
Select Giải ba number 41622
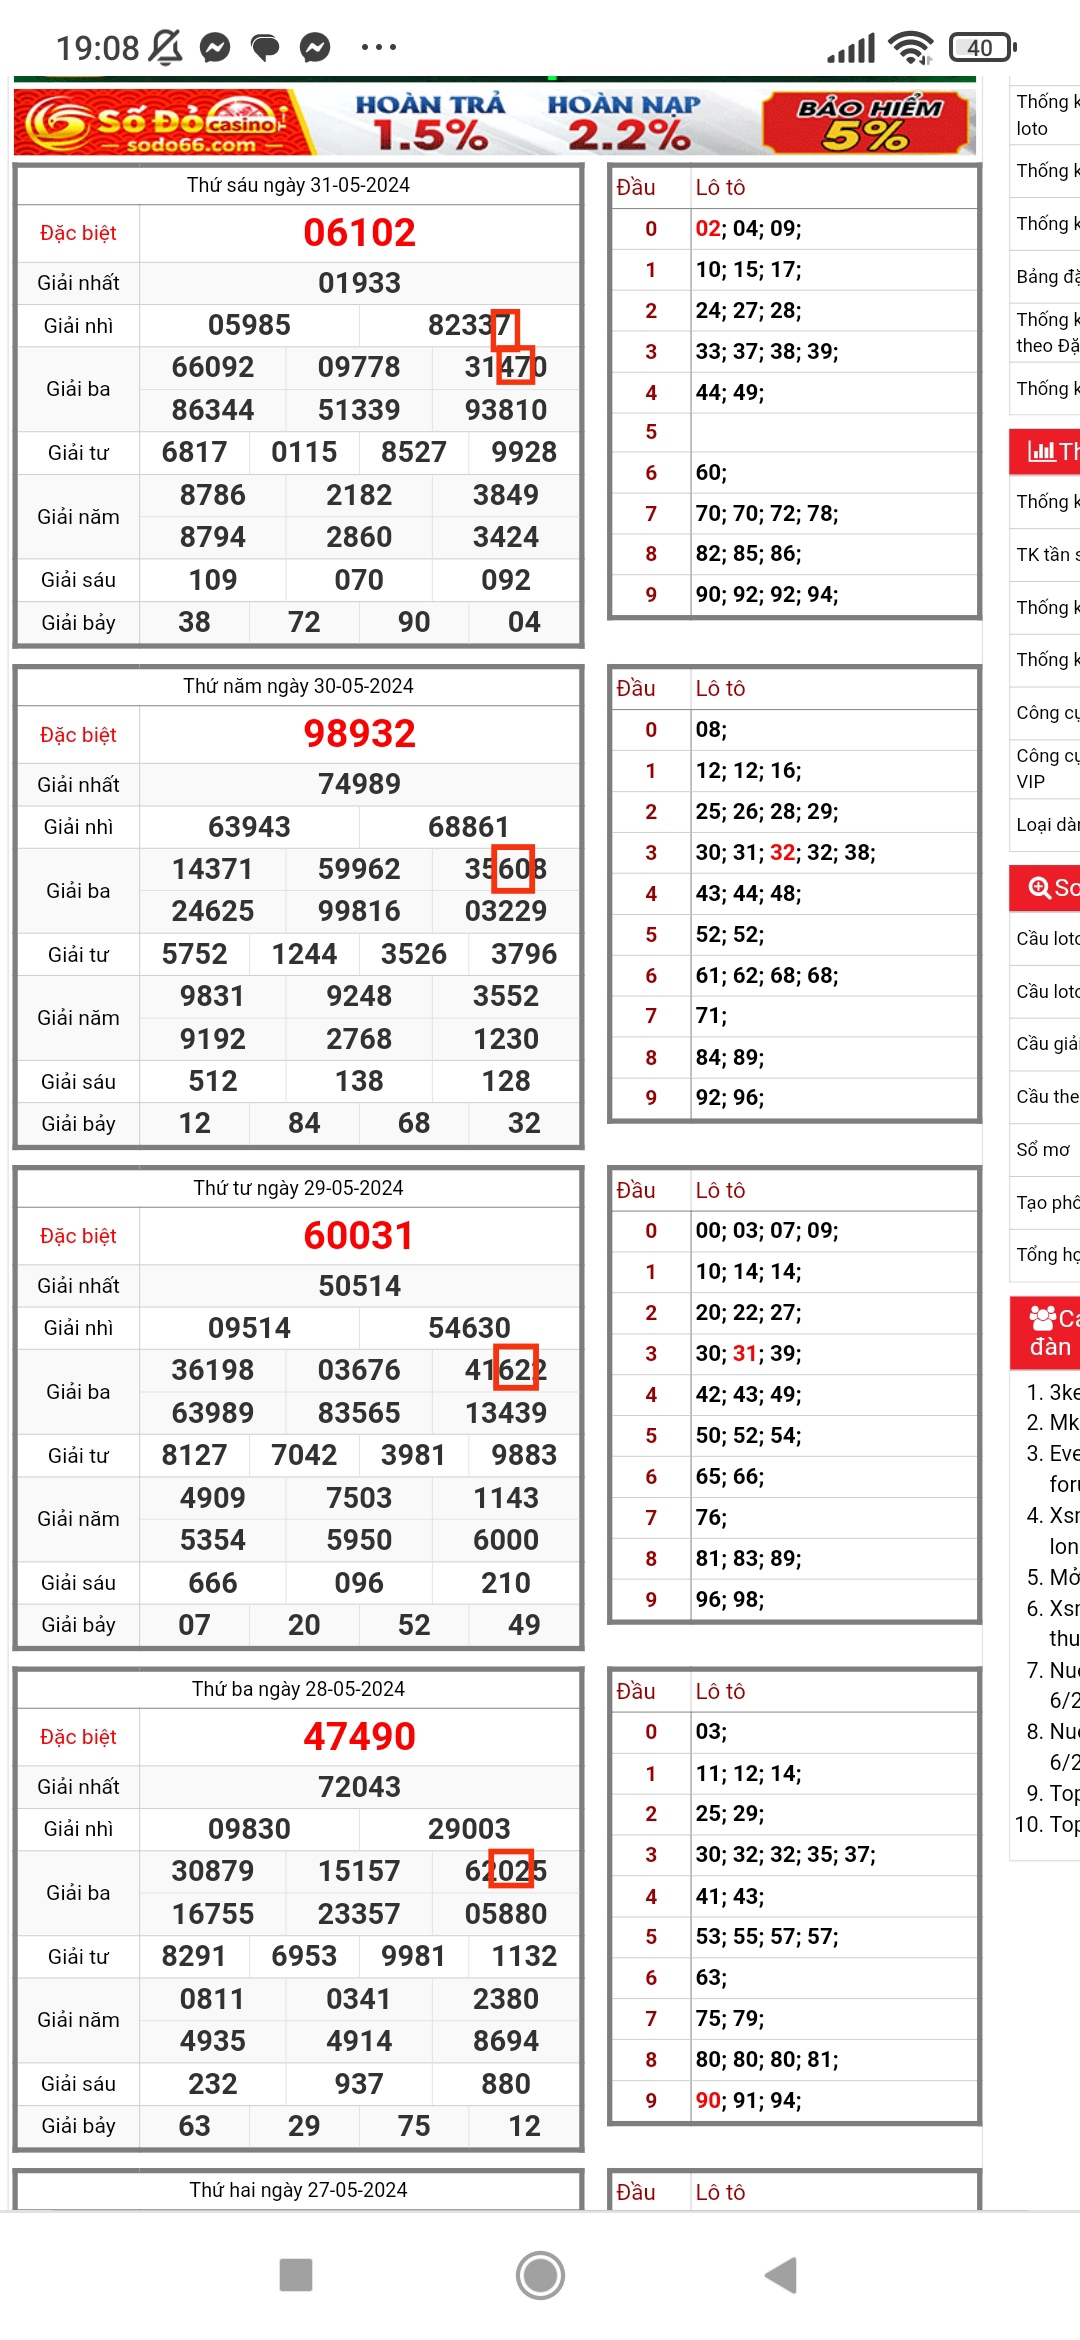506,1370
